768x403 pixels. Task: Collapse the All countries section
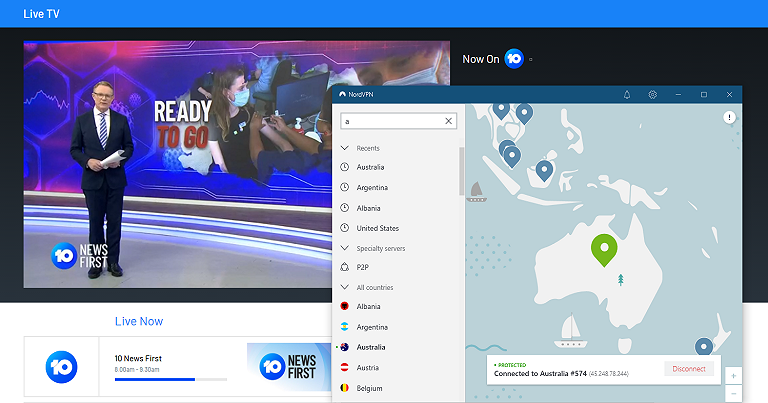(x=345, y=287)
